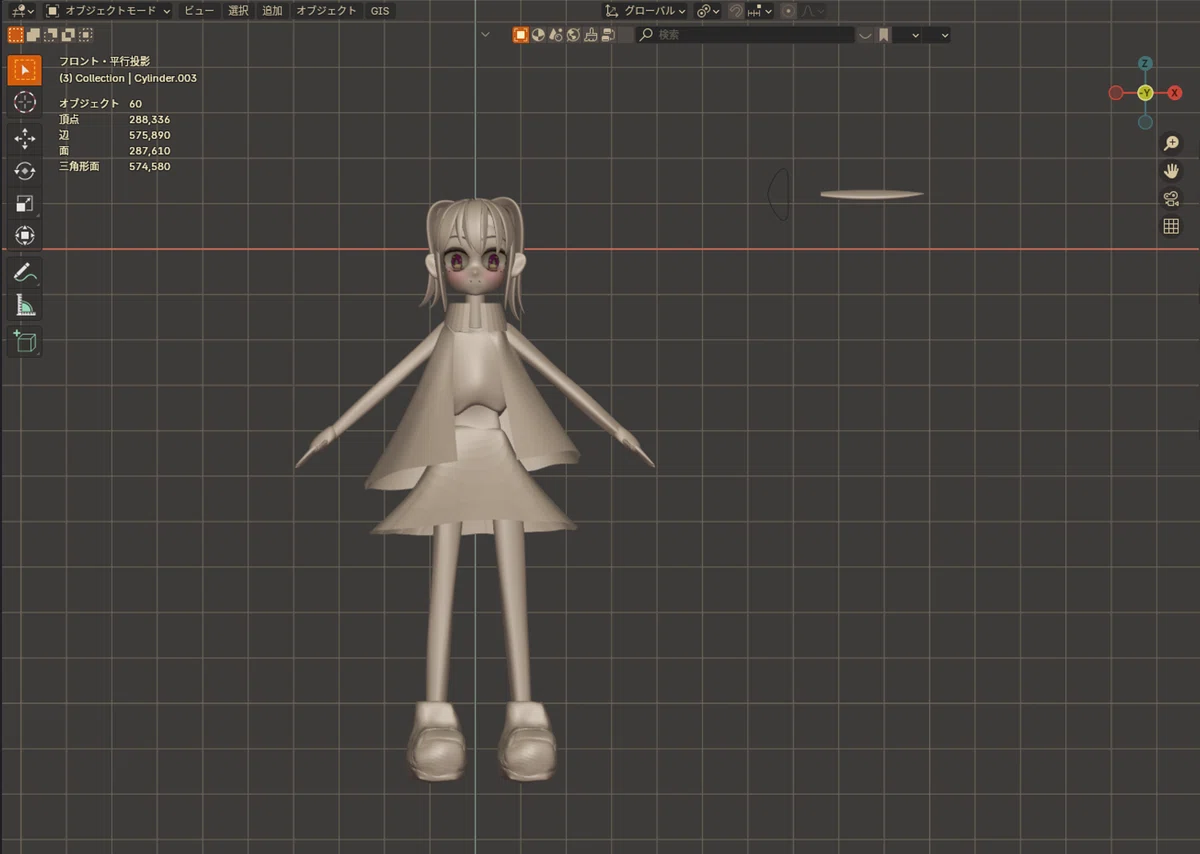Image resolution: width=1200 pixels, height=854 pixels.
Task: Toggle the camera view icon
Action: [x=1171, y=199]
